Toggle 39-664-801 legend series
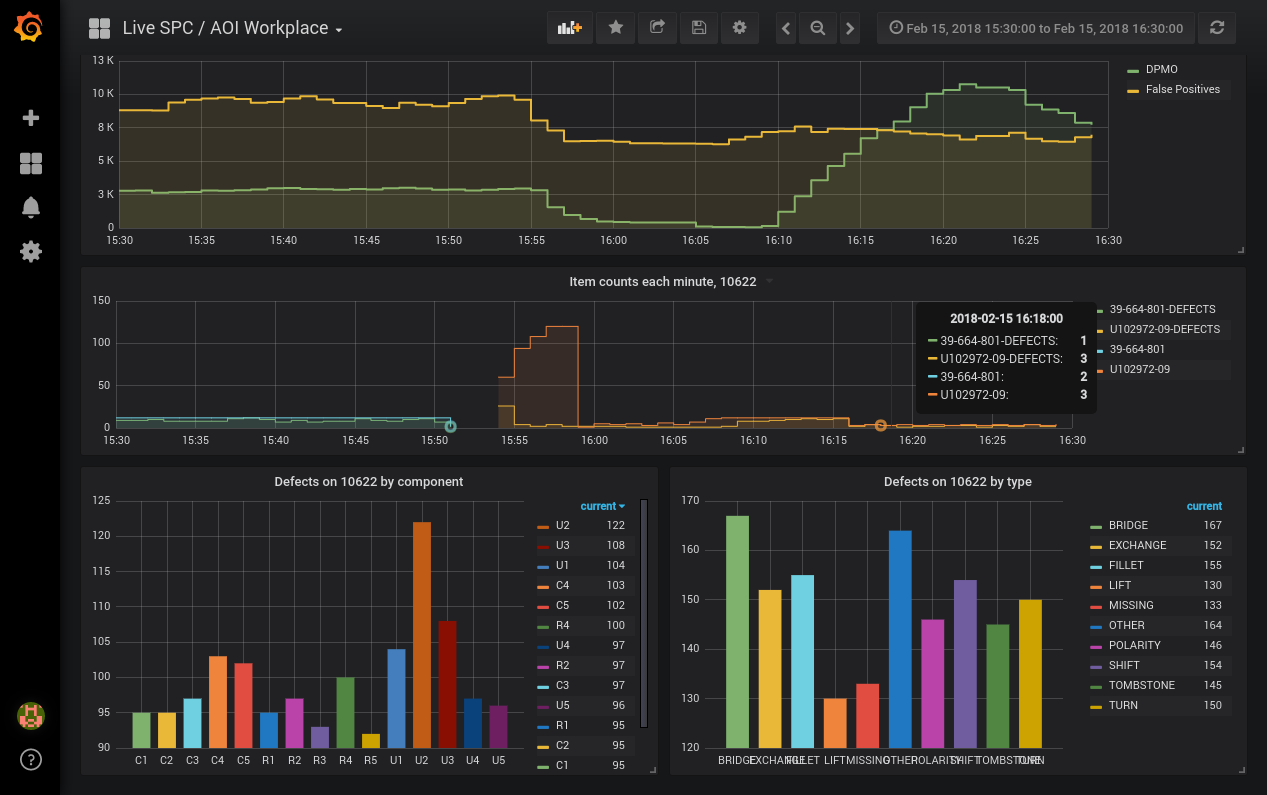1267x795 pixels. (x=1137, y=349)
